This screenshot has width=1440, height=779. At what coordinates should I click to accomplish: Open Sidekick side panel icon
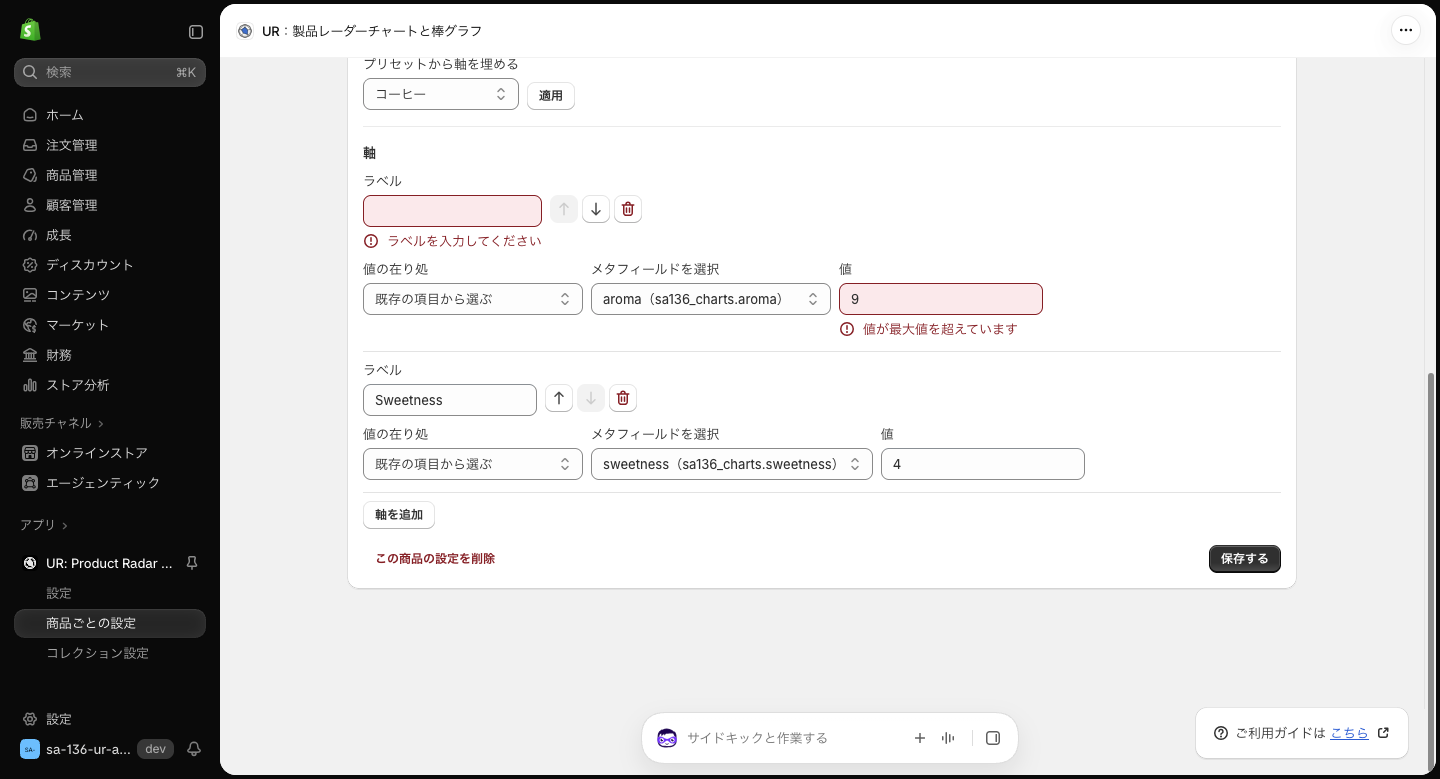click(x=993, y=738)
